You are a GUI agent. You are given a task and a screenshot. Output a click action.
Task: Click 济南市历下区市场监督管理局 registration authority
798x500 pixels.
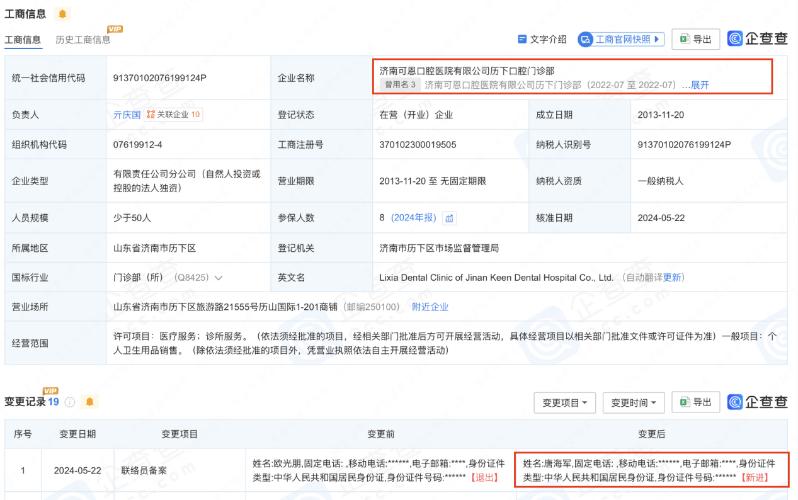[x=439, y=248]
